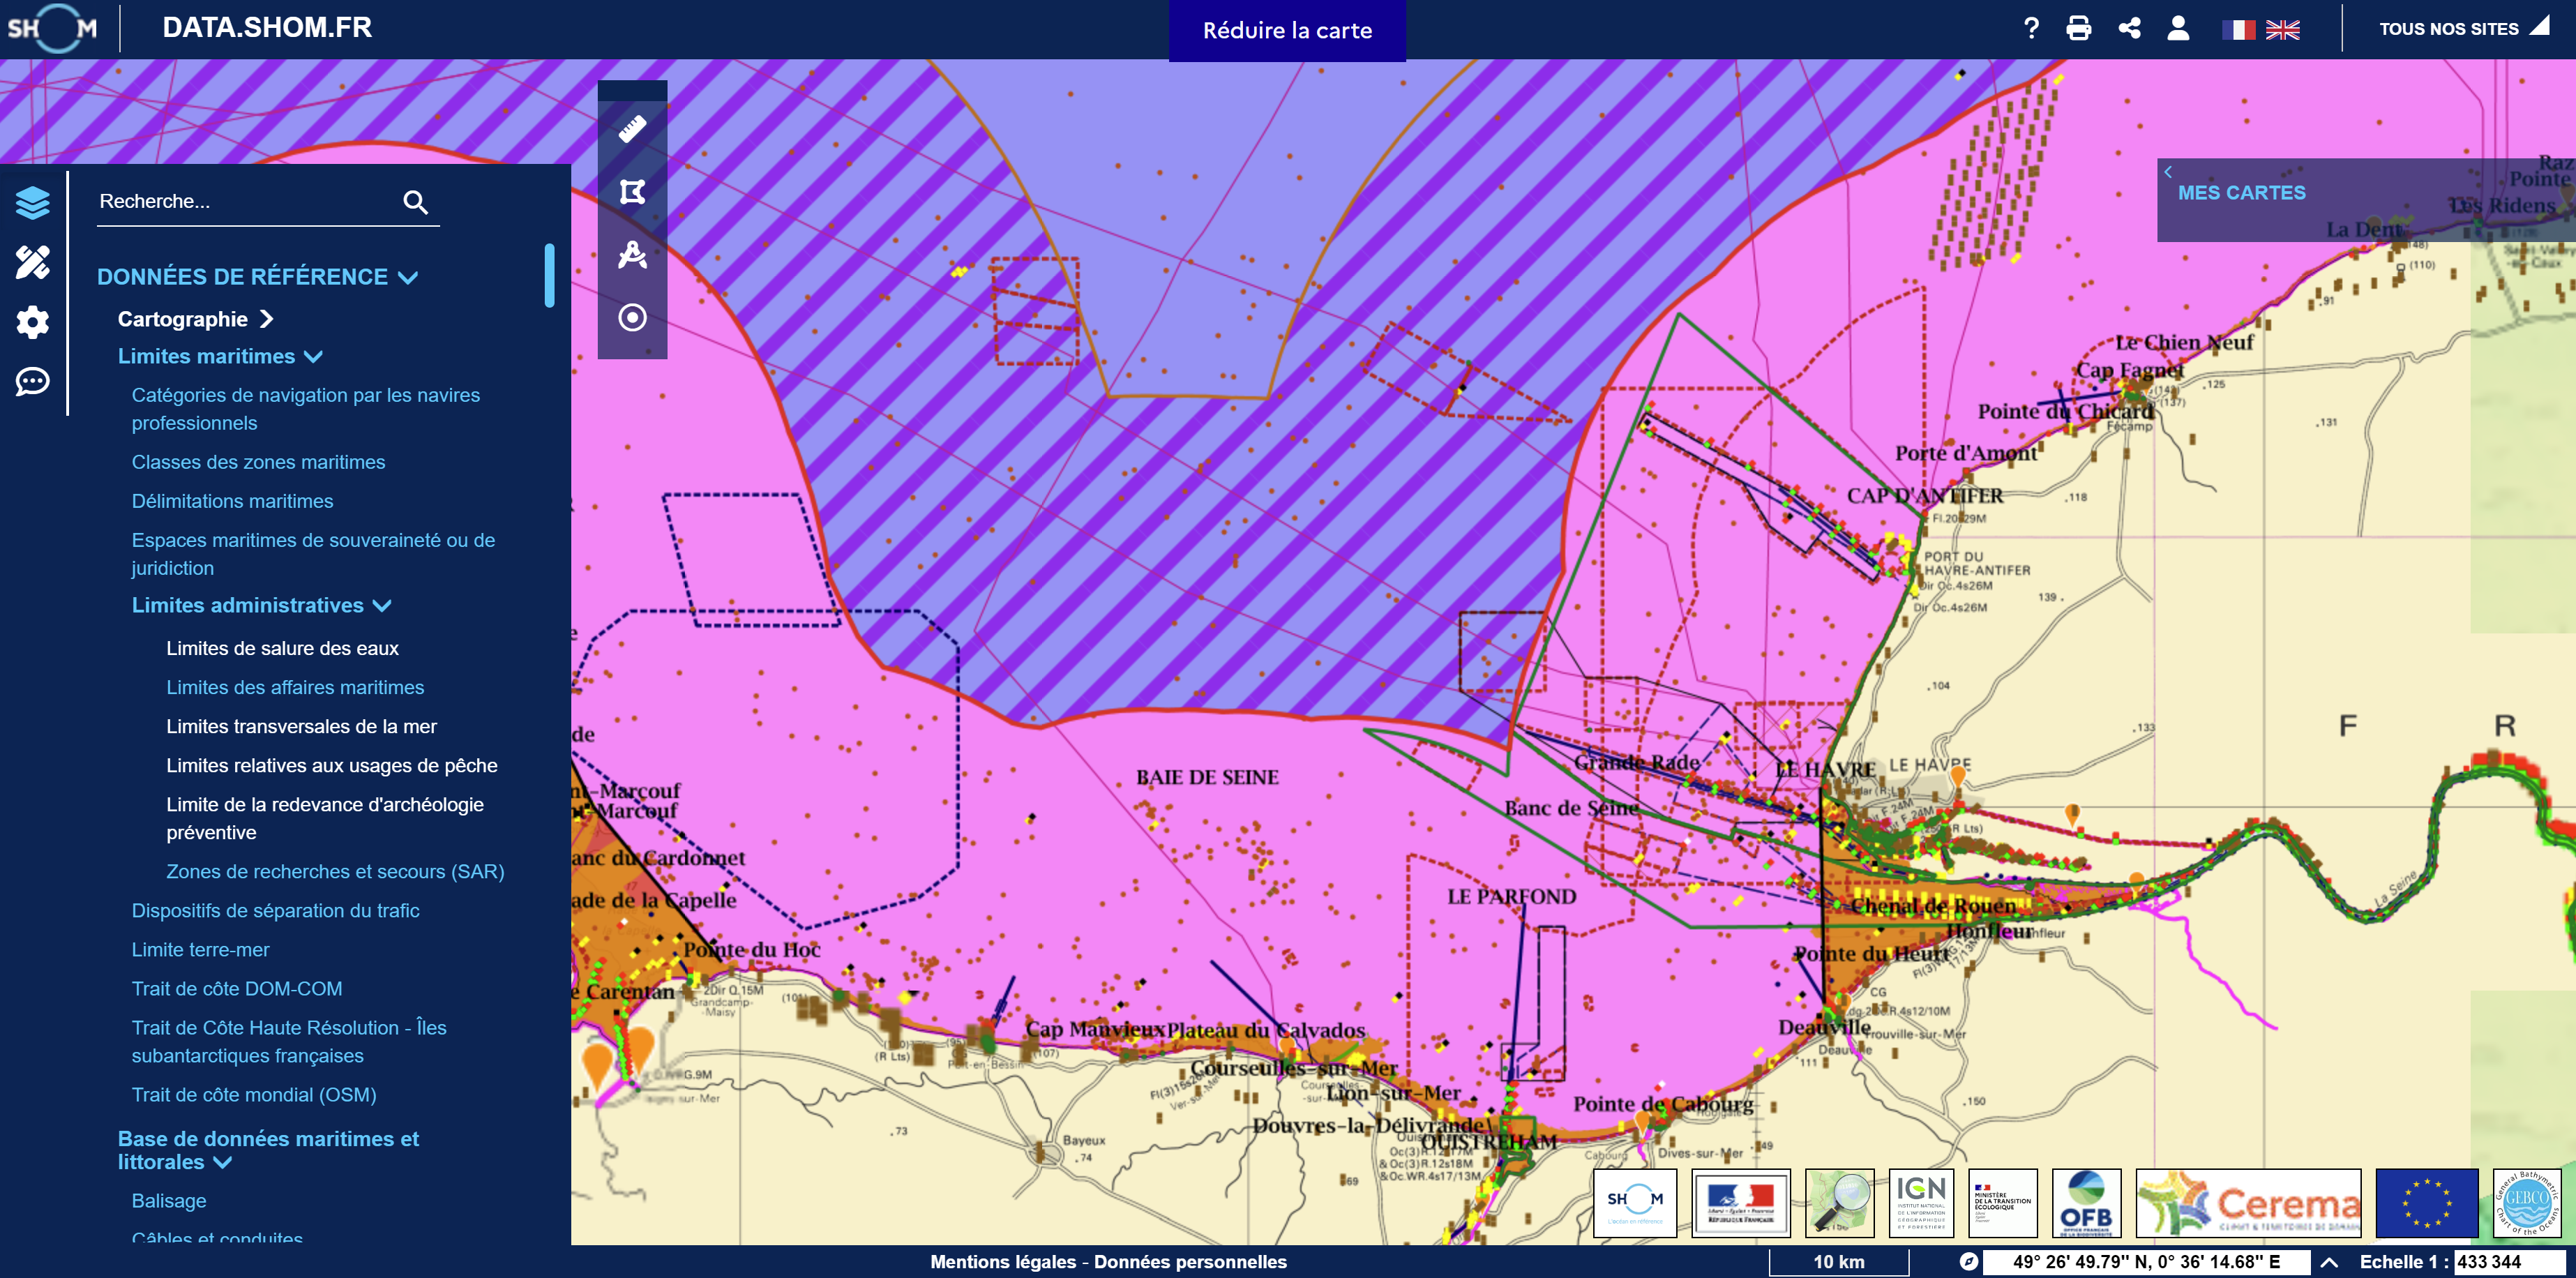Click the Réduire la carte button
The height and width of the screenshot is (1278, 2576).
click(1286, 30)
